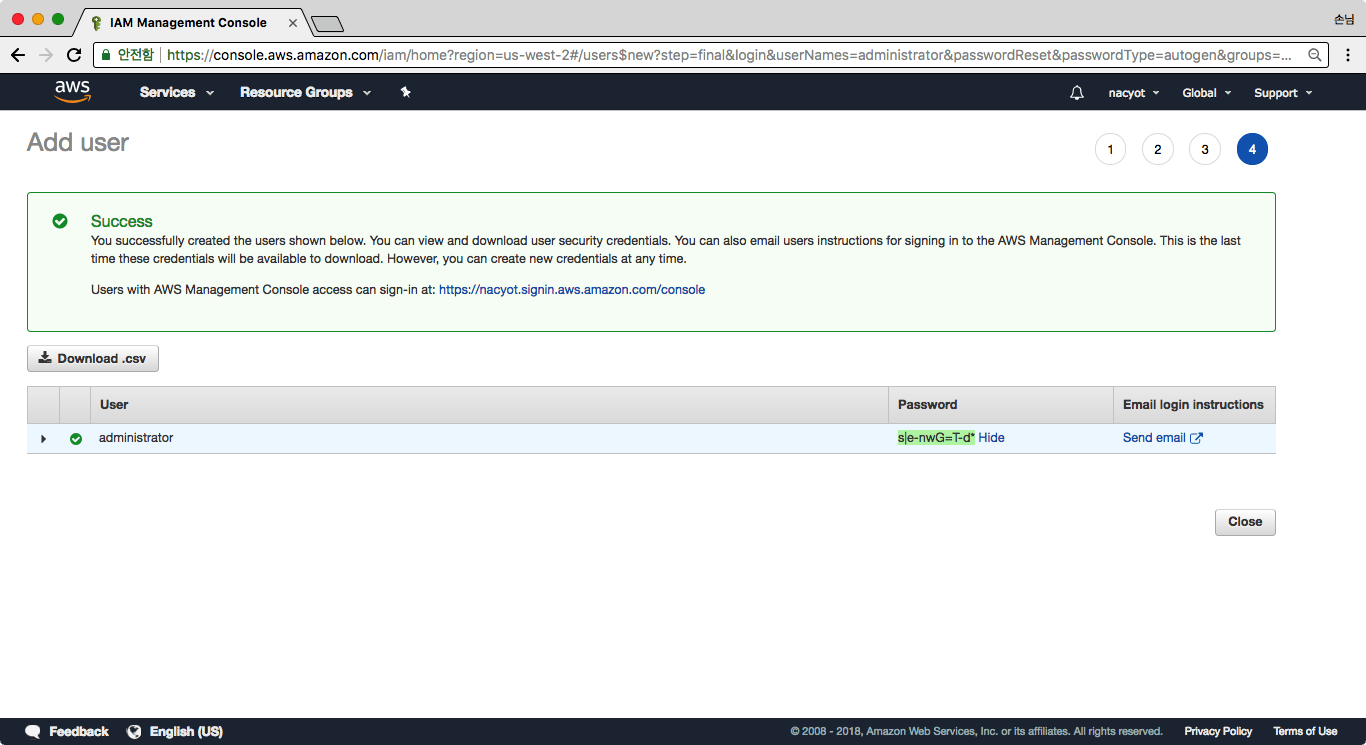Screen dimensions: 1366x745
Task: Open the Chrome menu three-dot icon
Action: pyautogui.click(x=1347, y=55)
